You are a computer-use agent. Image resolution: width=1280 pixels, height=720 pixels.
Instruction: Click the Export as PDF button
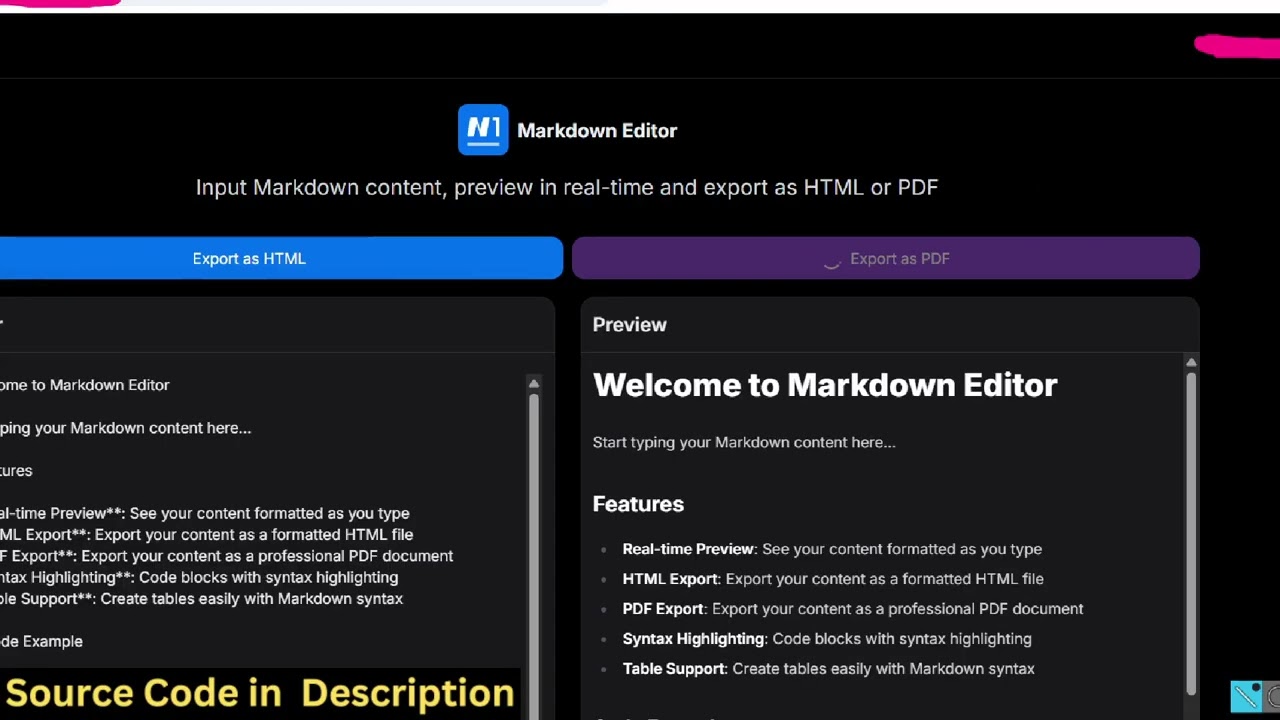(x=886, y=258)
